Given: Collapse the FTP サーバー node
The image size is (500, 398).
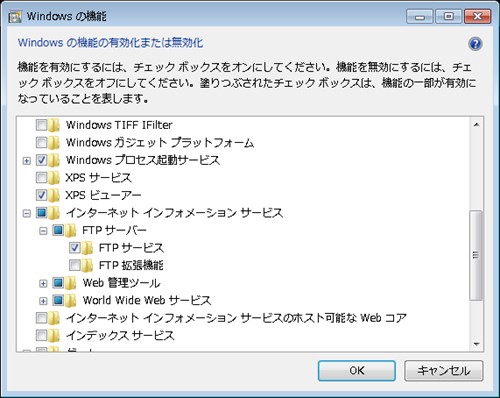Looking at the screenshot, I should pyautogui.click(x=43, y=231).
